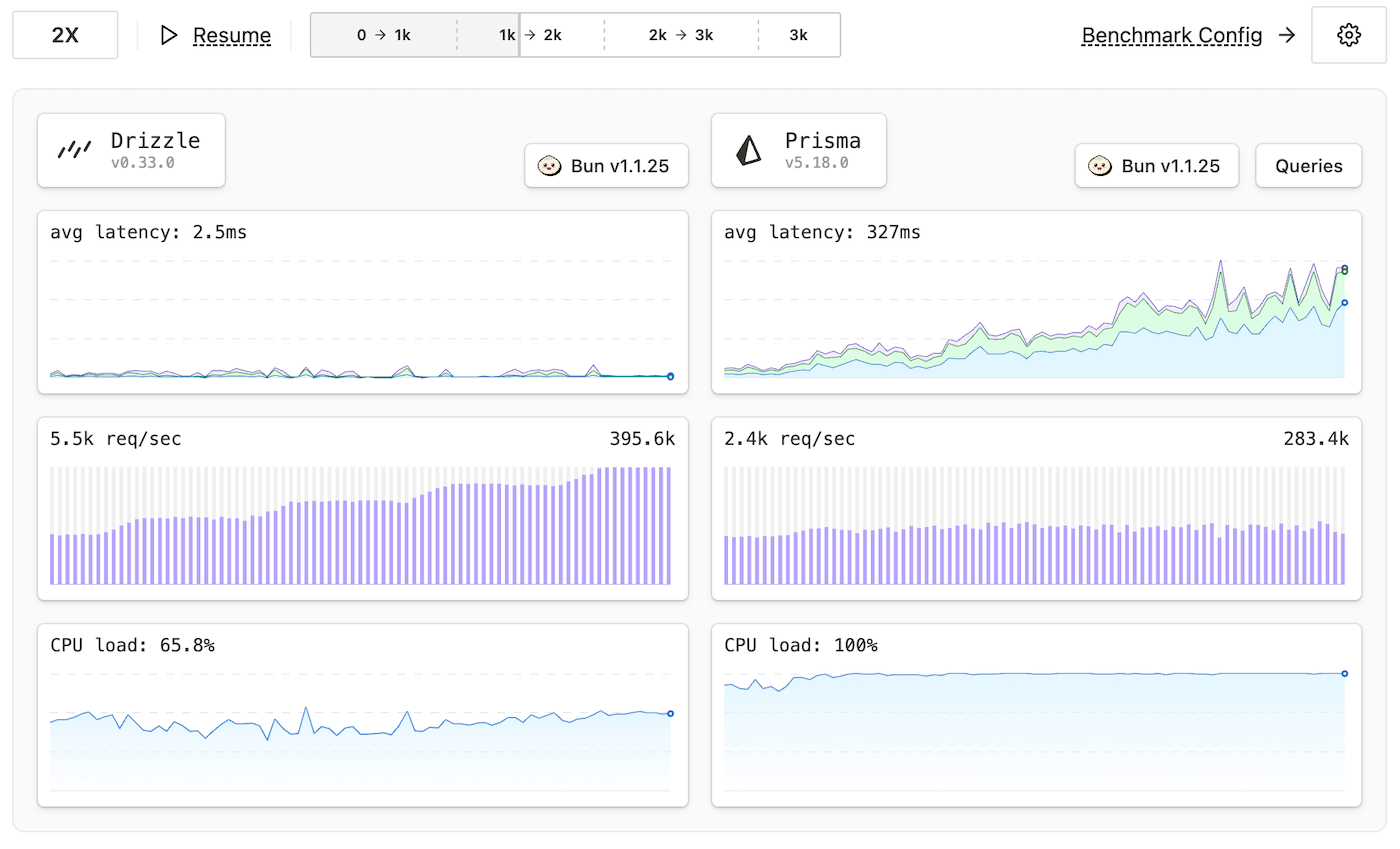Click the play triangle icon beside Resume

click(x=169, y=36)
